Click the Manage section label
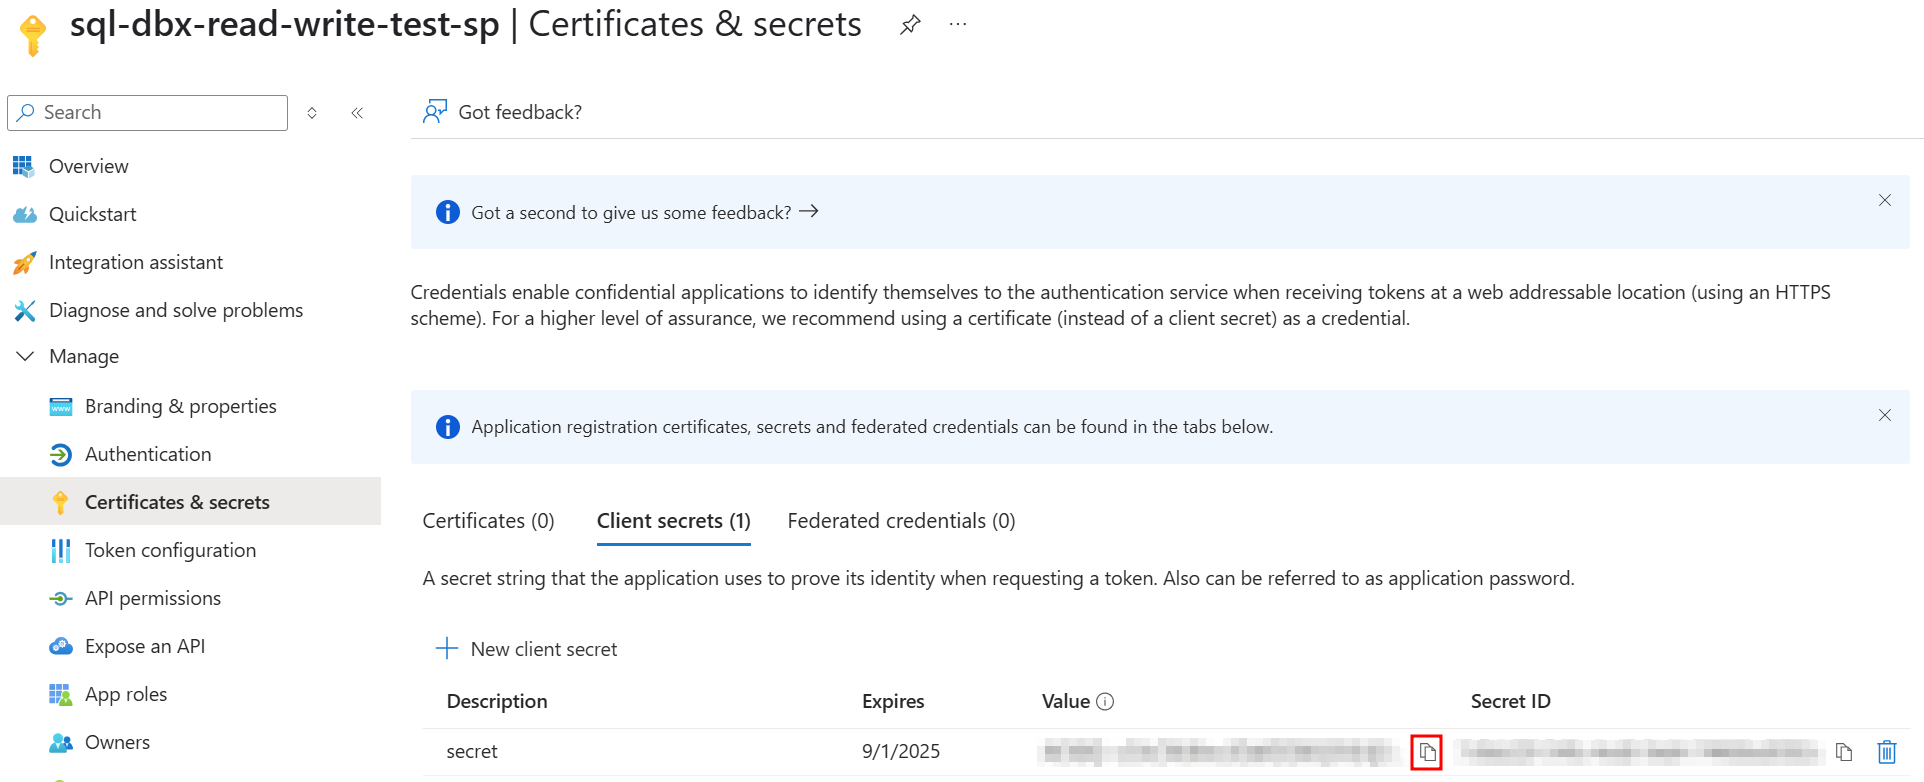 [x=84, y=356]
